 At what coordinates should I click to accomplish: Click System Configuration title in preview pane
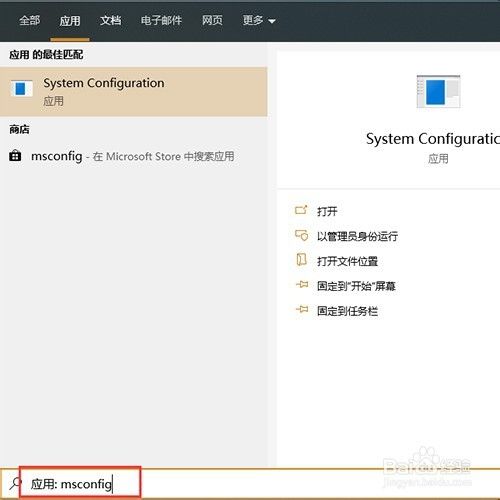433,139
